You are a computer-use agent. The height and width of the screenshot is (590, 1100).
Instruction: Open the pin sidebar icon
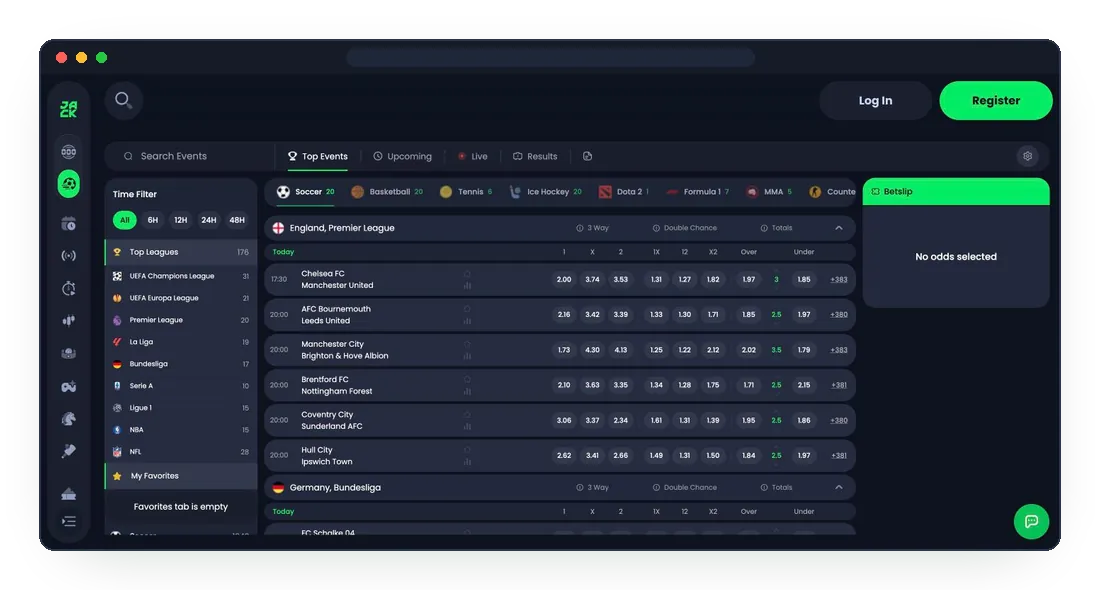coord(69,451)
